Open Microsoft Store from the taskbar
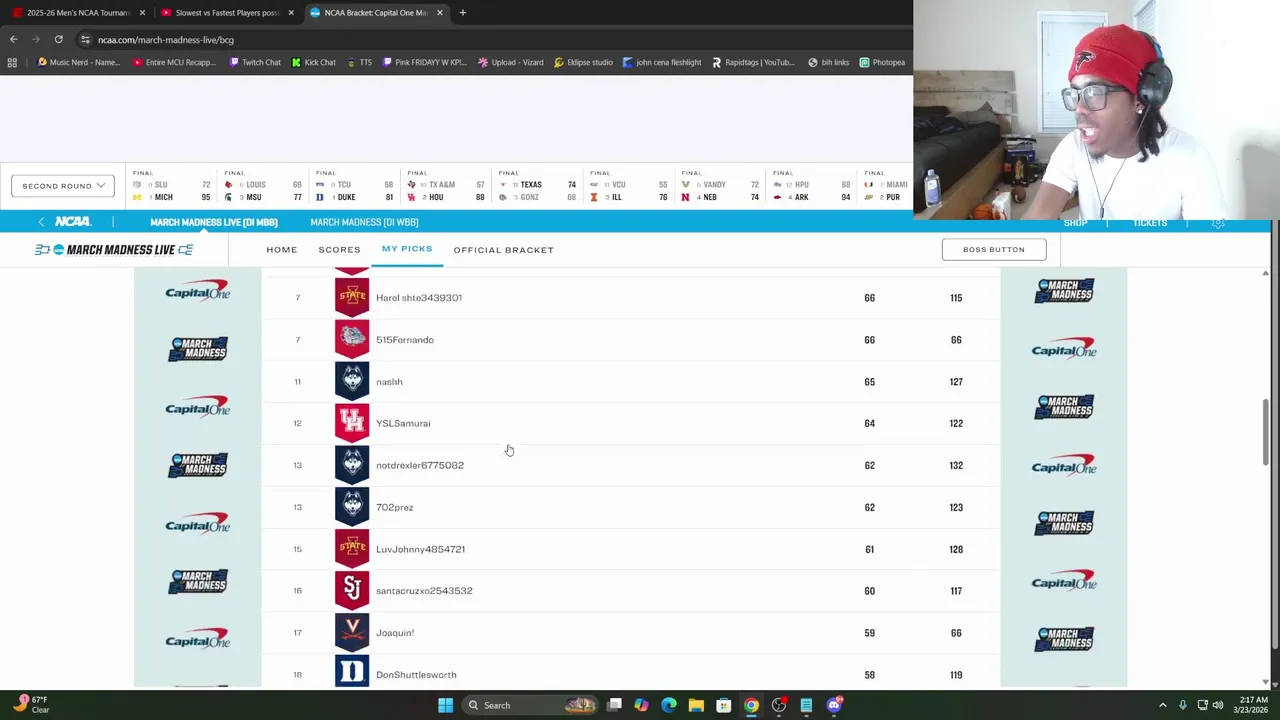The image size is (1280, 720). pos(724,705)
